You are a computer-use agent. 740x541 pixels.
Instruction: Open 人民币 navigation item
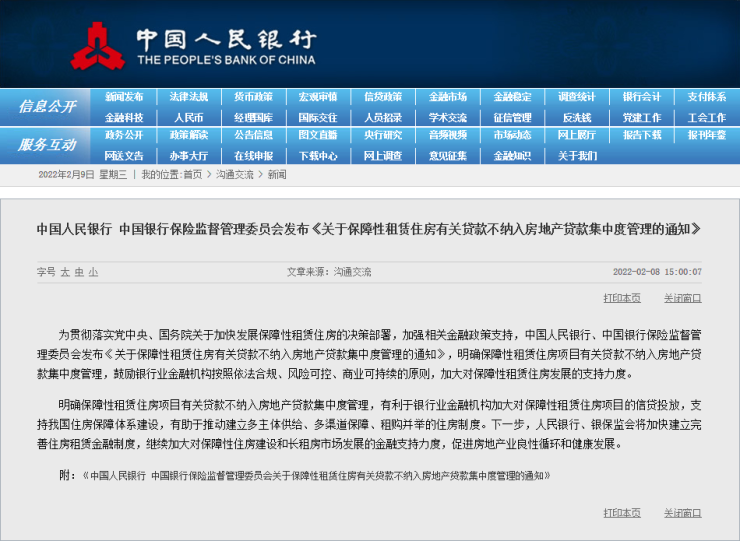click(188, 117)
